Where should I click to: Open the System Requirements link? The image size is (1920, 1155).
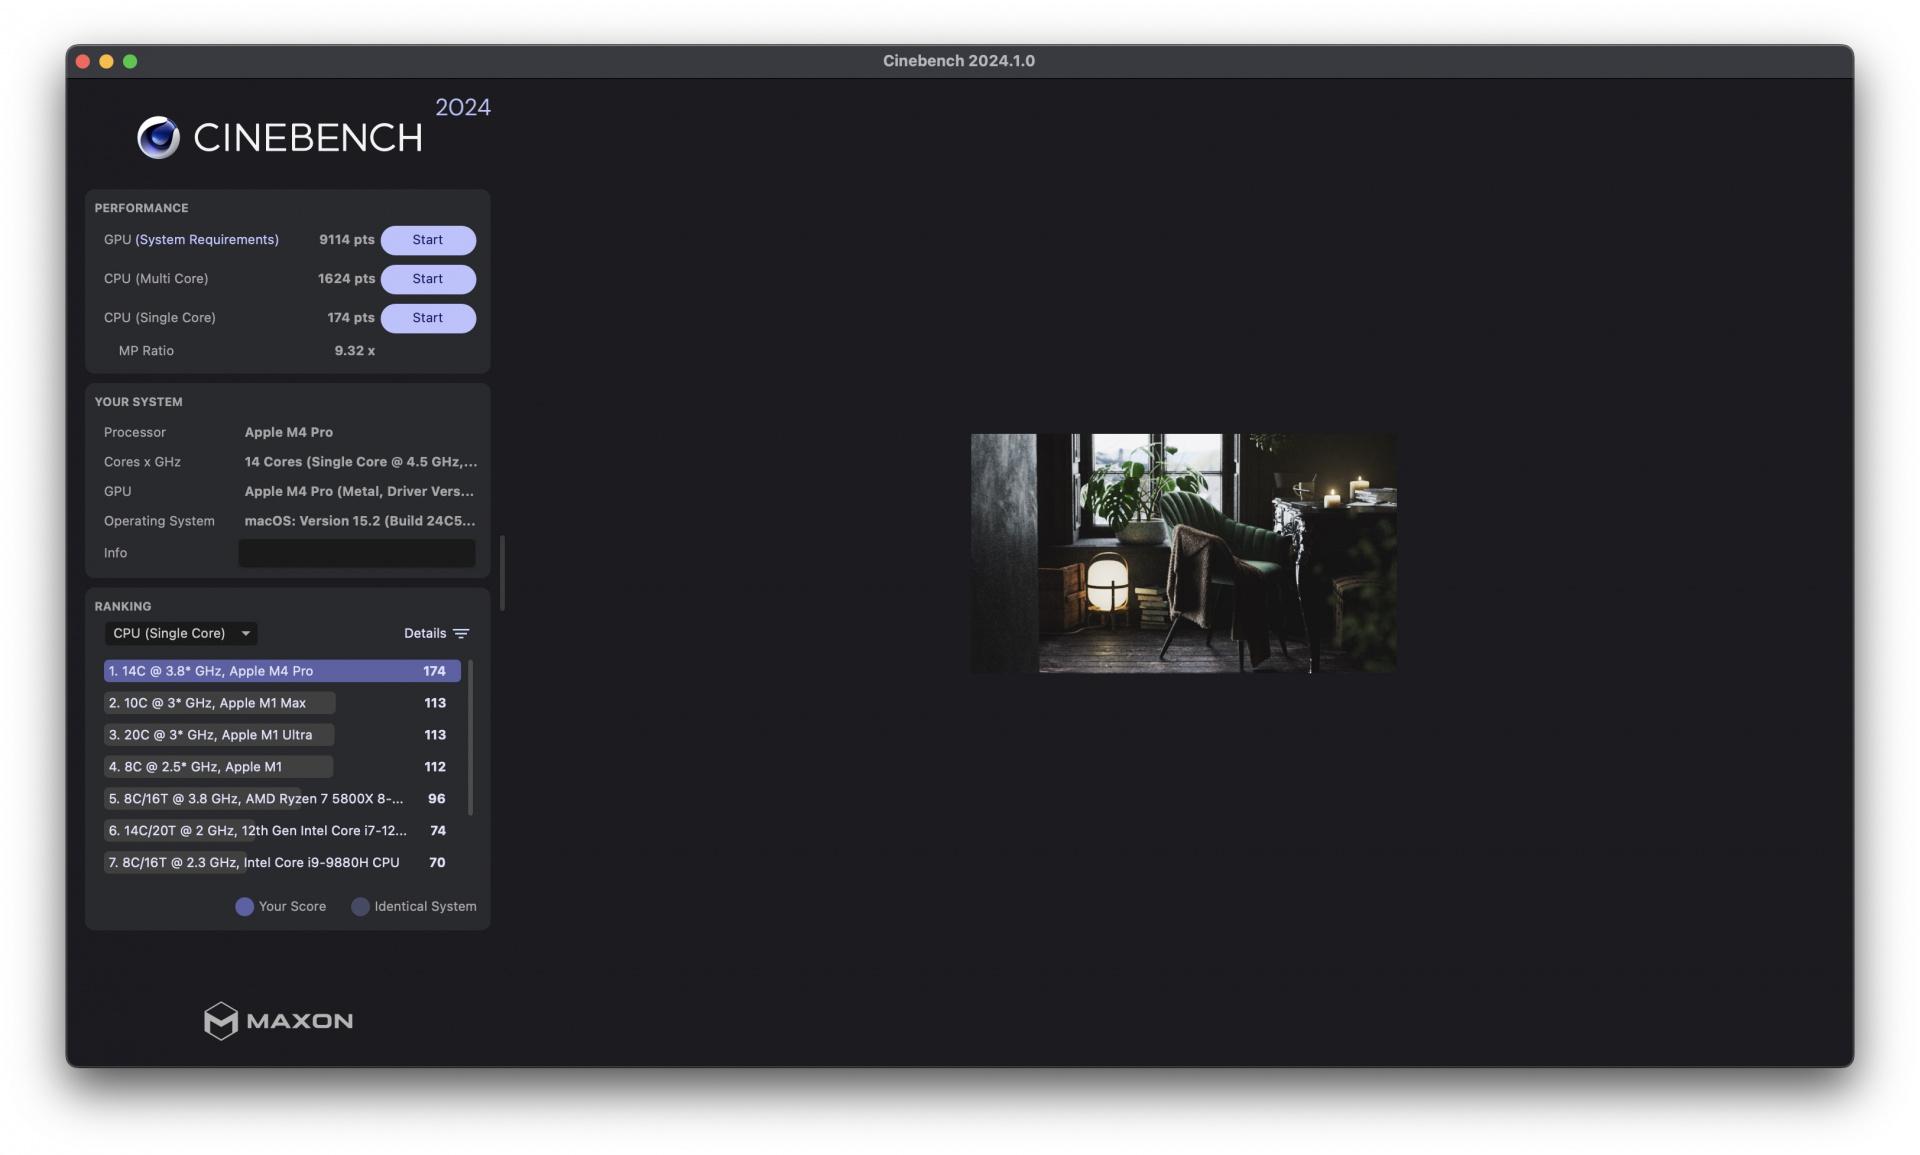click(207, 240)
